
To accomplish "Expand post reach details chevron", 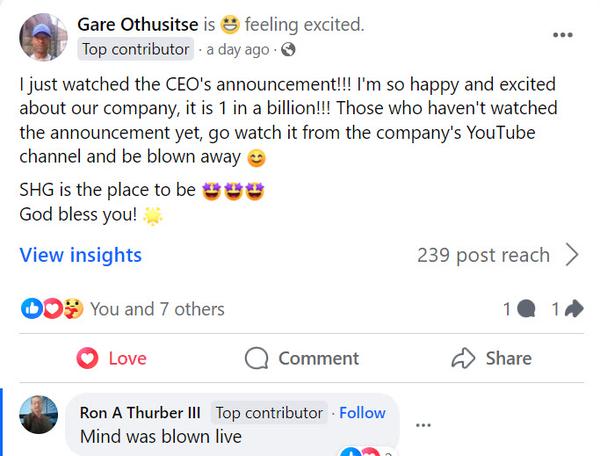I will pos(572,255).
